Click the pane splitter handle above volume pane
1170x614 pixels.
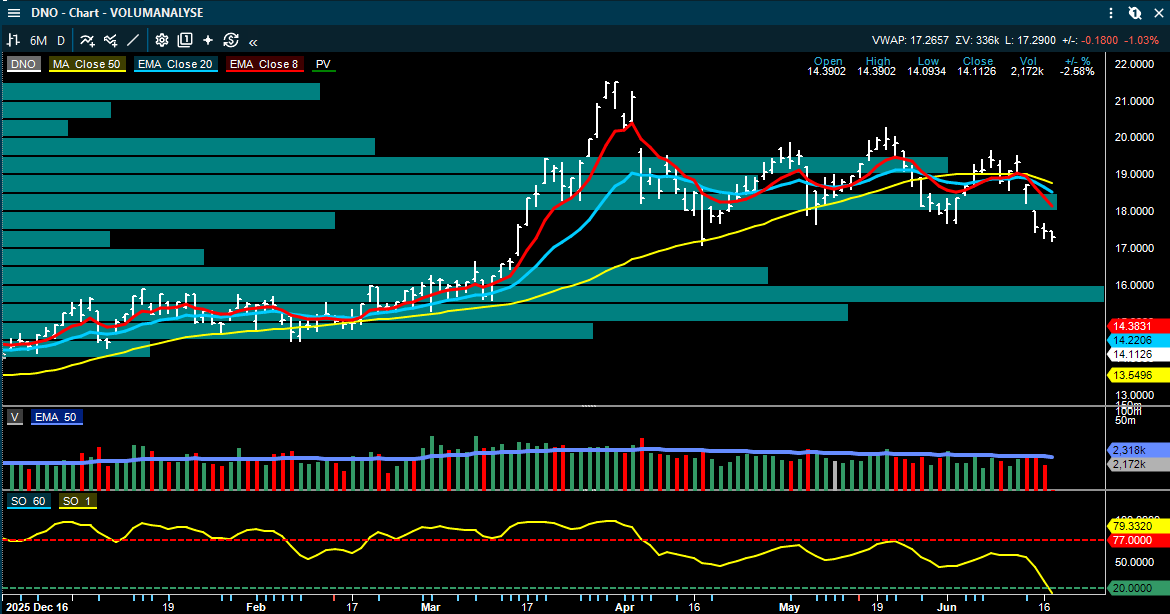tap(589, 406)
